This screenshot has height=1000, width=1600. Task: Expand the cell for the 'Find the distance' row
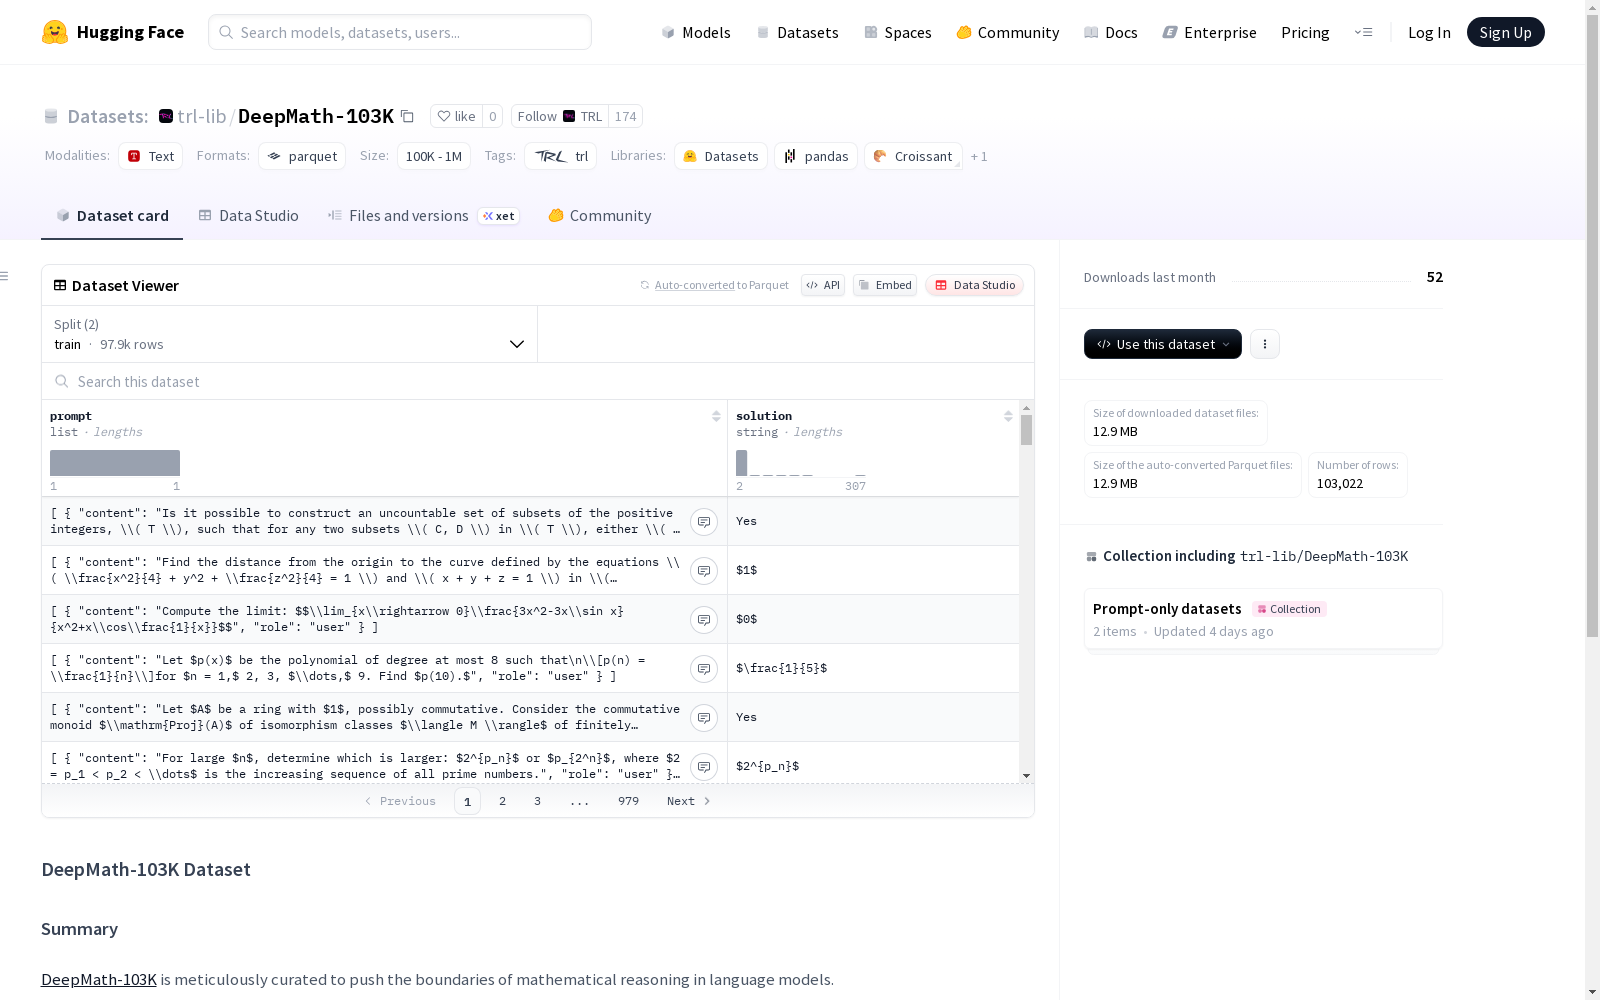(704, 571)
